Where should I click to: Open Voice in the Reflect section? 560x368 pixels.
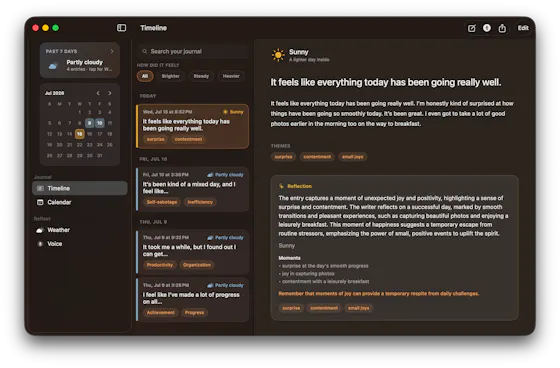80,244
